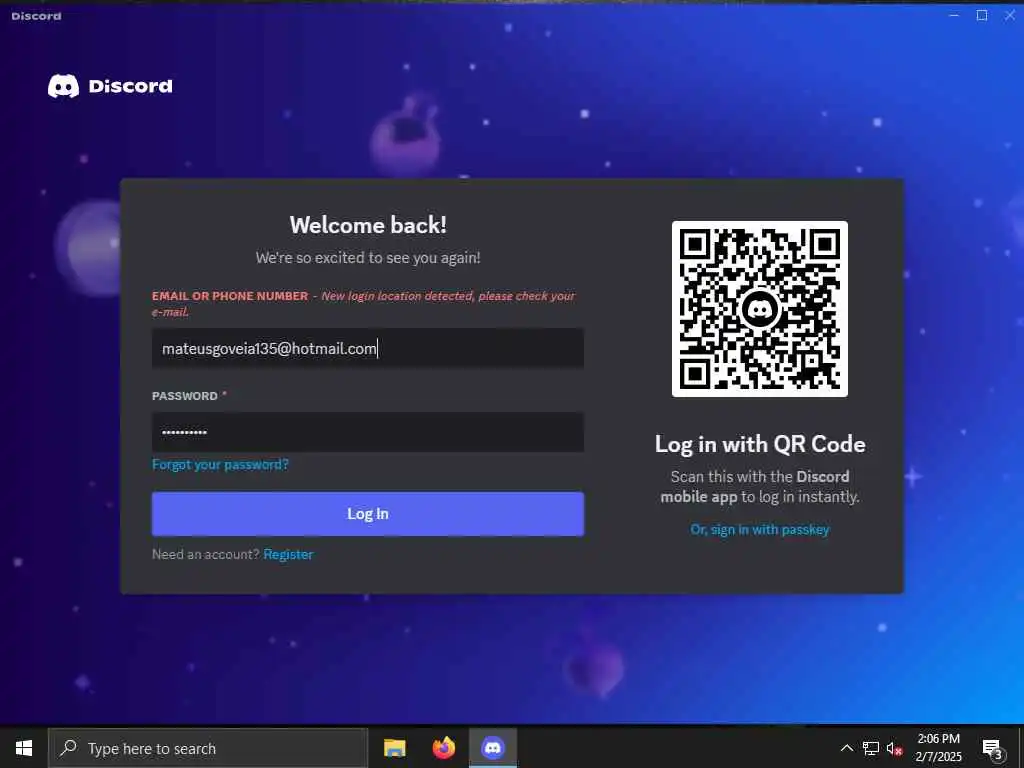Show hidden system tray icons
Image resolution: width=1024 pixels, height=768 pixels.
(x=846, y=748)
